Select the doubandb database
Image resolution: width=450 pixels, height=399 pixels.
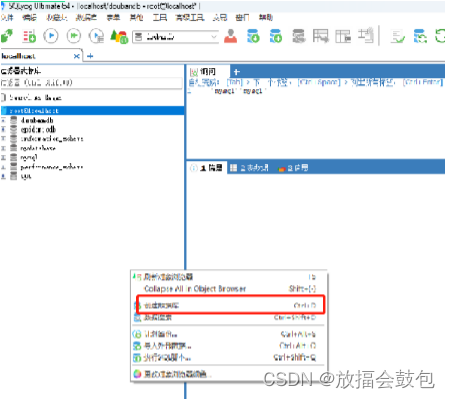37,120
